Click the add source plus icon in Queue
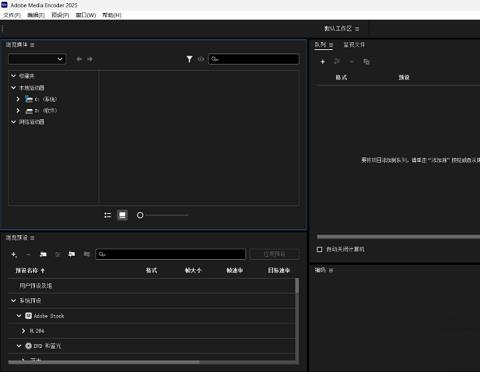The image size is (480, 372). [322, 62]
